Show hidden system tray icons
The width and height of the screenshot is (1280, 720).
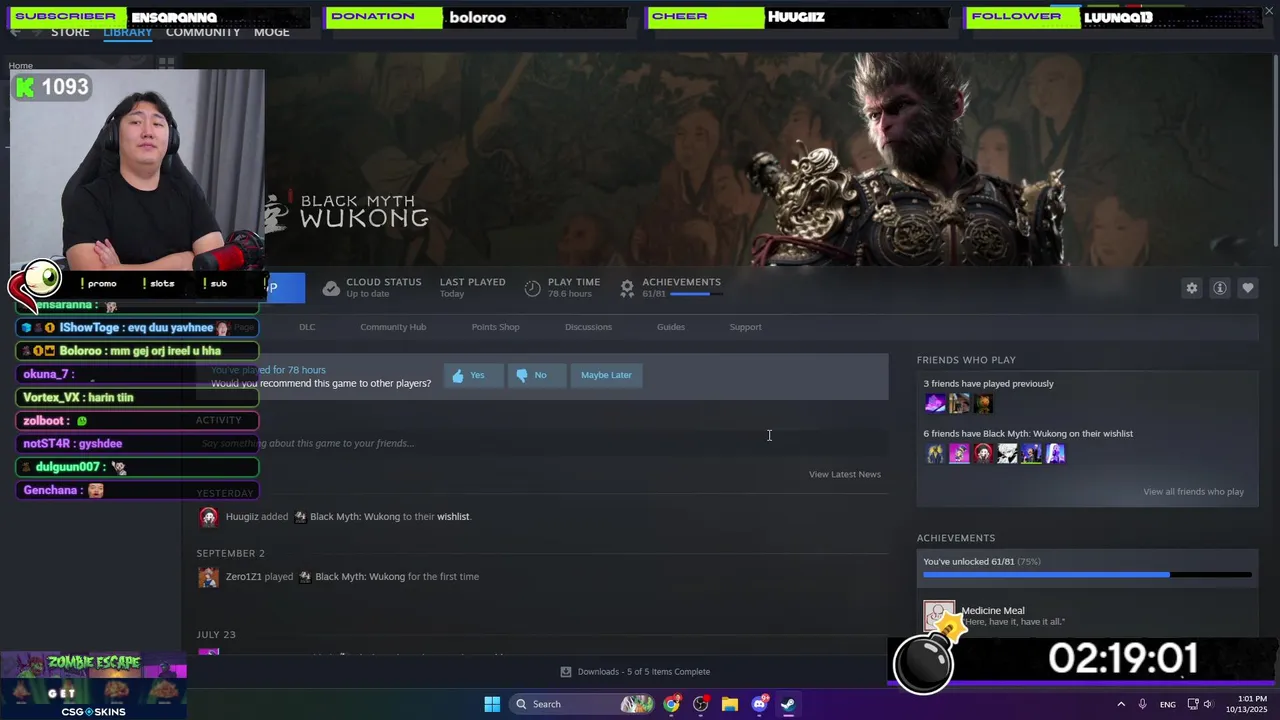point(1121,704)
